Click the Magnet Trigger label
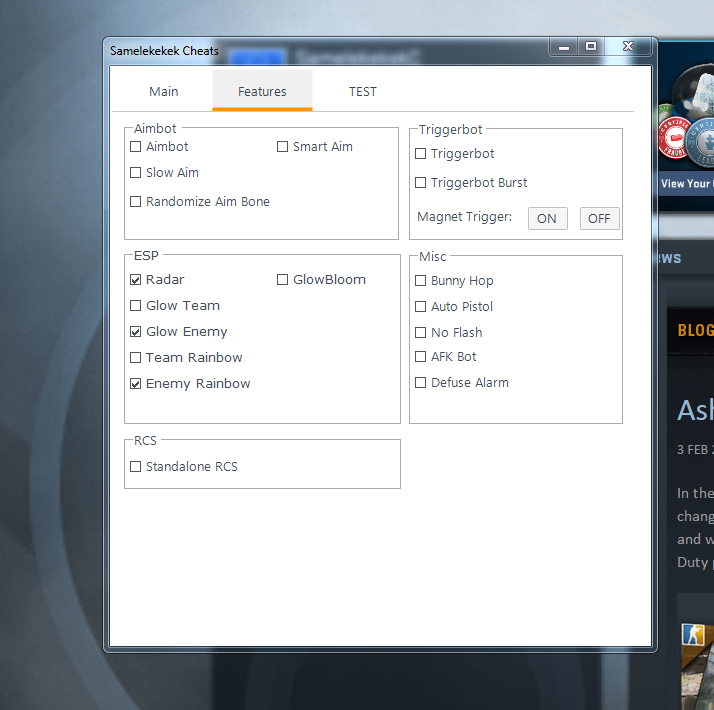Image resolution: width=714 pixels, height=710 pixels. coord(464,217)
